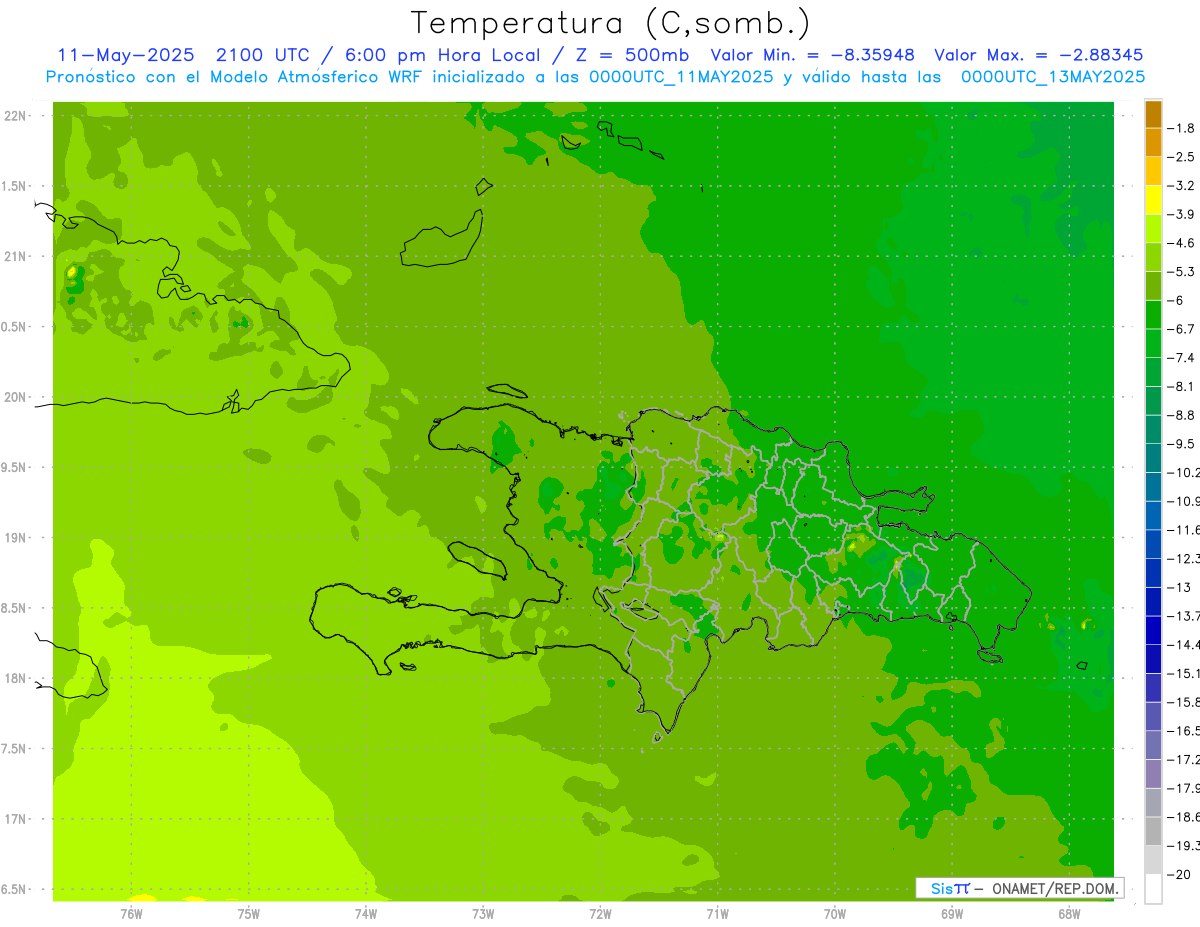This screenshot has height=927, width=1200.
Task: Click the "0000UTC_13MAY2025" valid-until time
Action: pos(1053,76)
